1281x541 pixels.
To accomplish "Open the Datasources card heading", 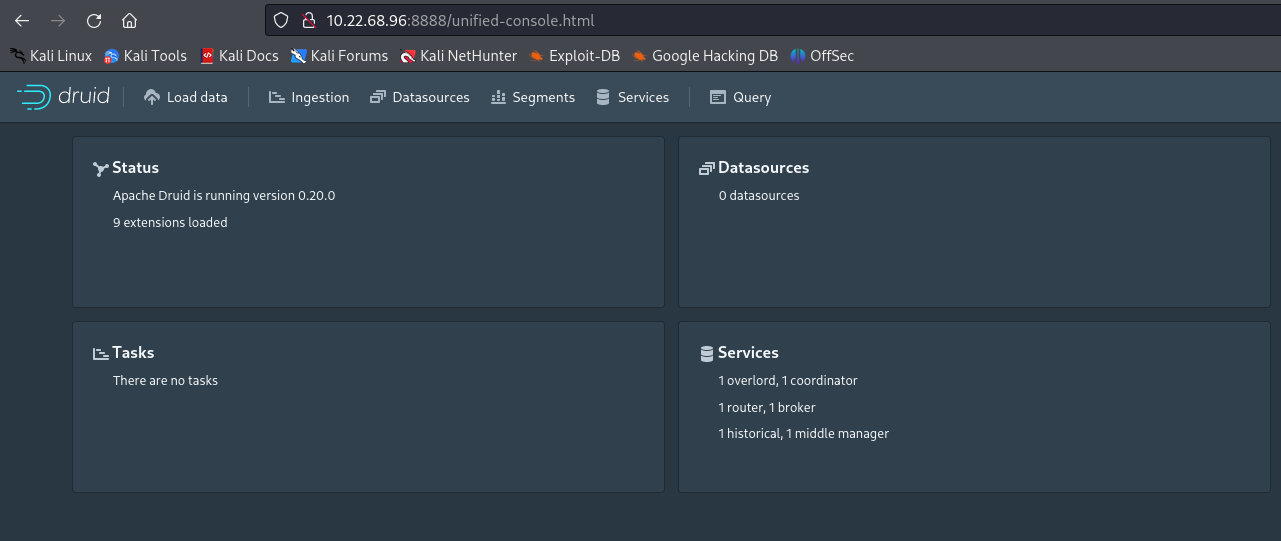I will coord(763,168).
